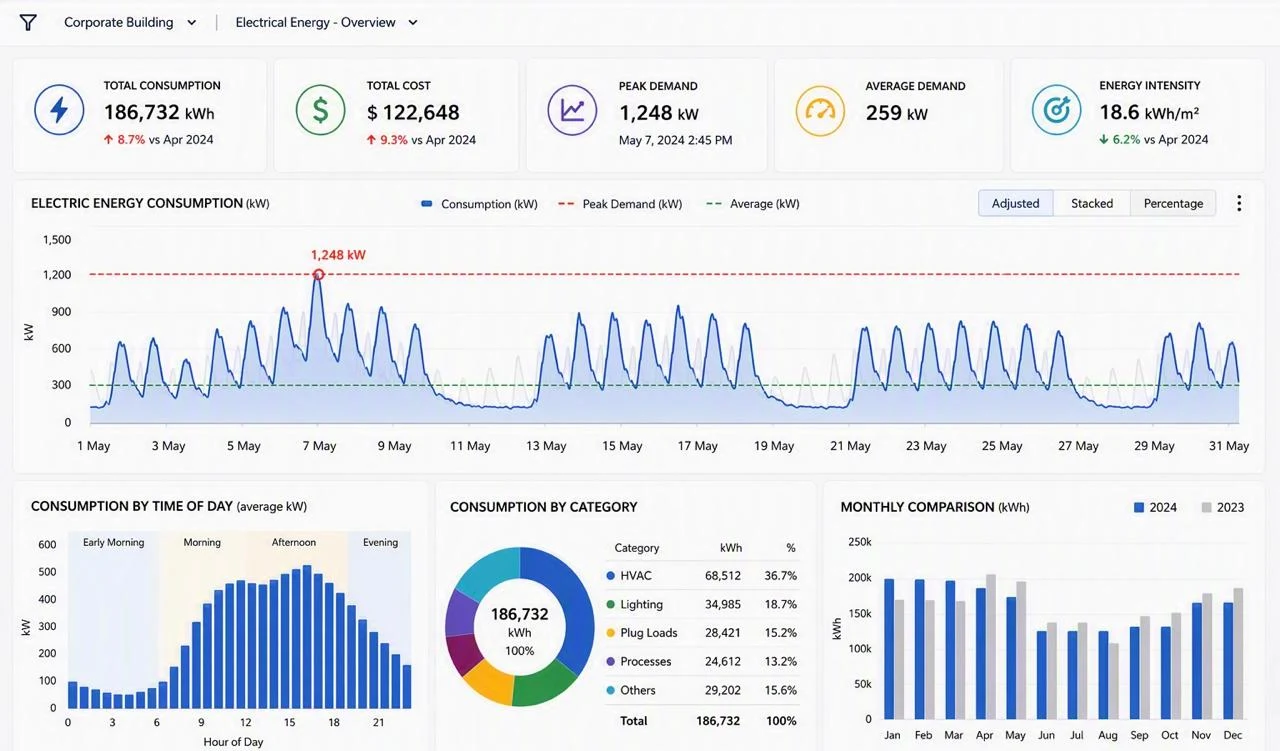Viewport: 1280px width, 751px height.
Task: Click the Processes purple color dot
Action: pos(610,662)
